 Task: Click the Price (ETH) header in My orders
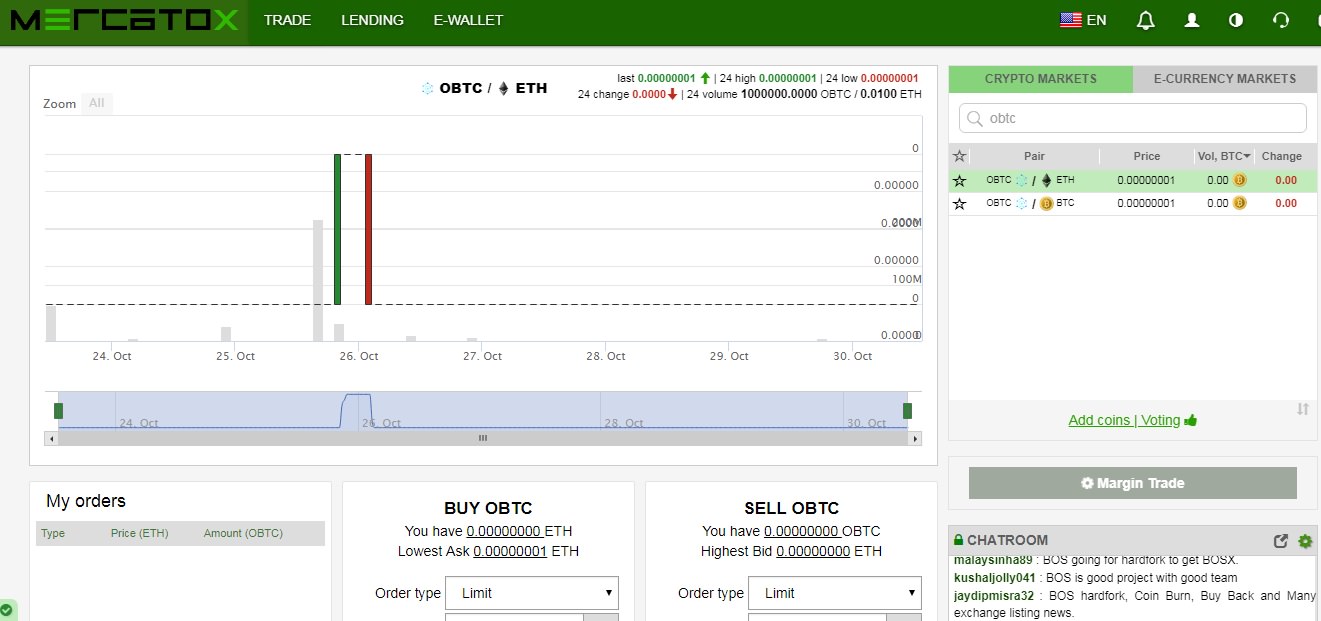[x=139, y=533]
